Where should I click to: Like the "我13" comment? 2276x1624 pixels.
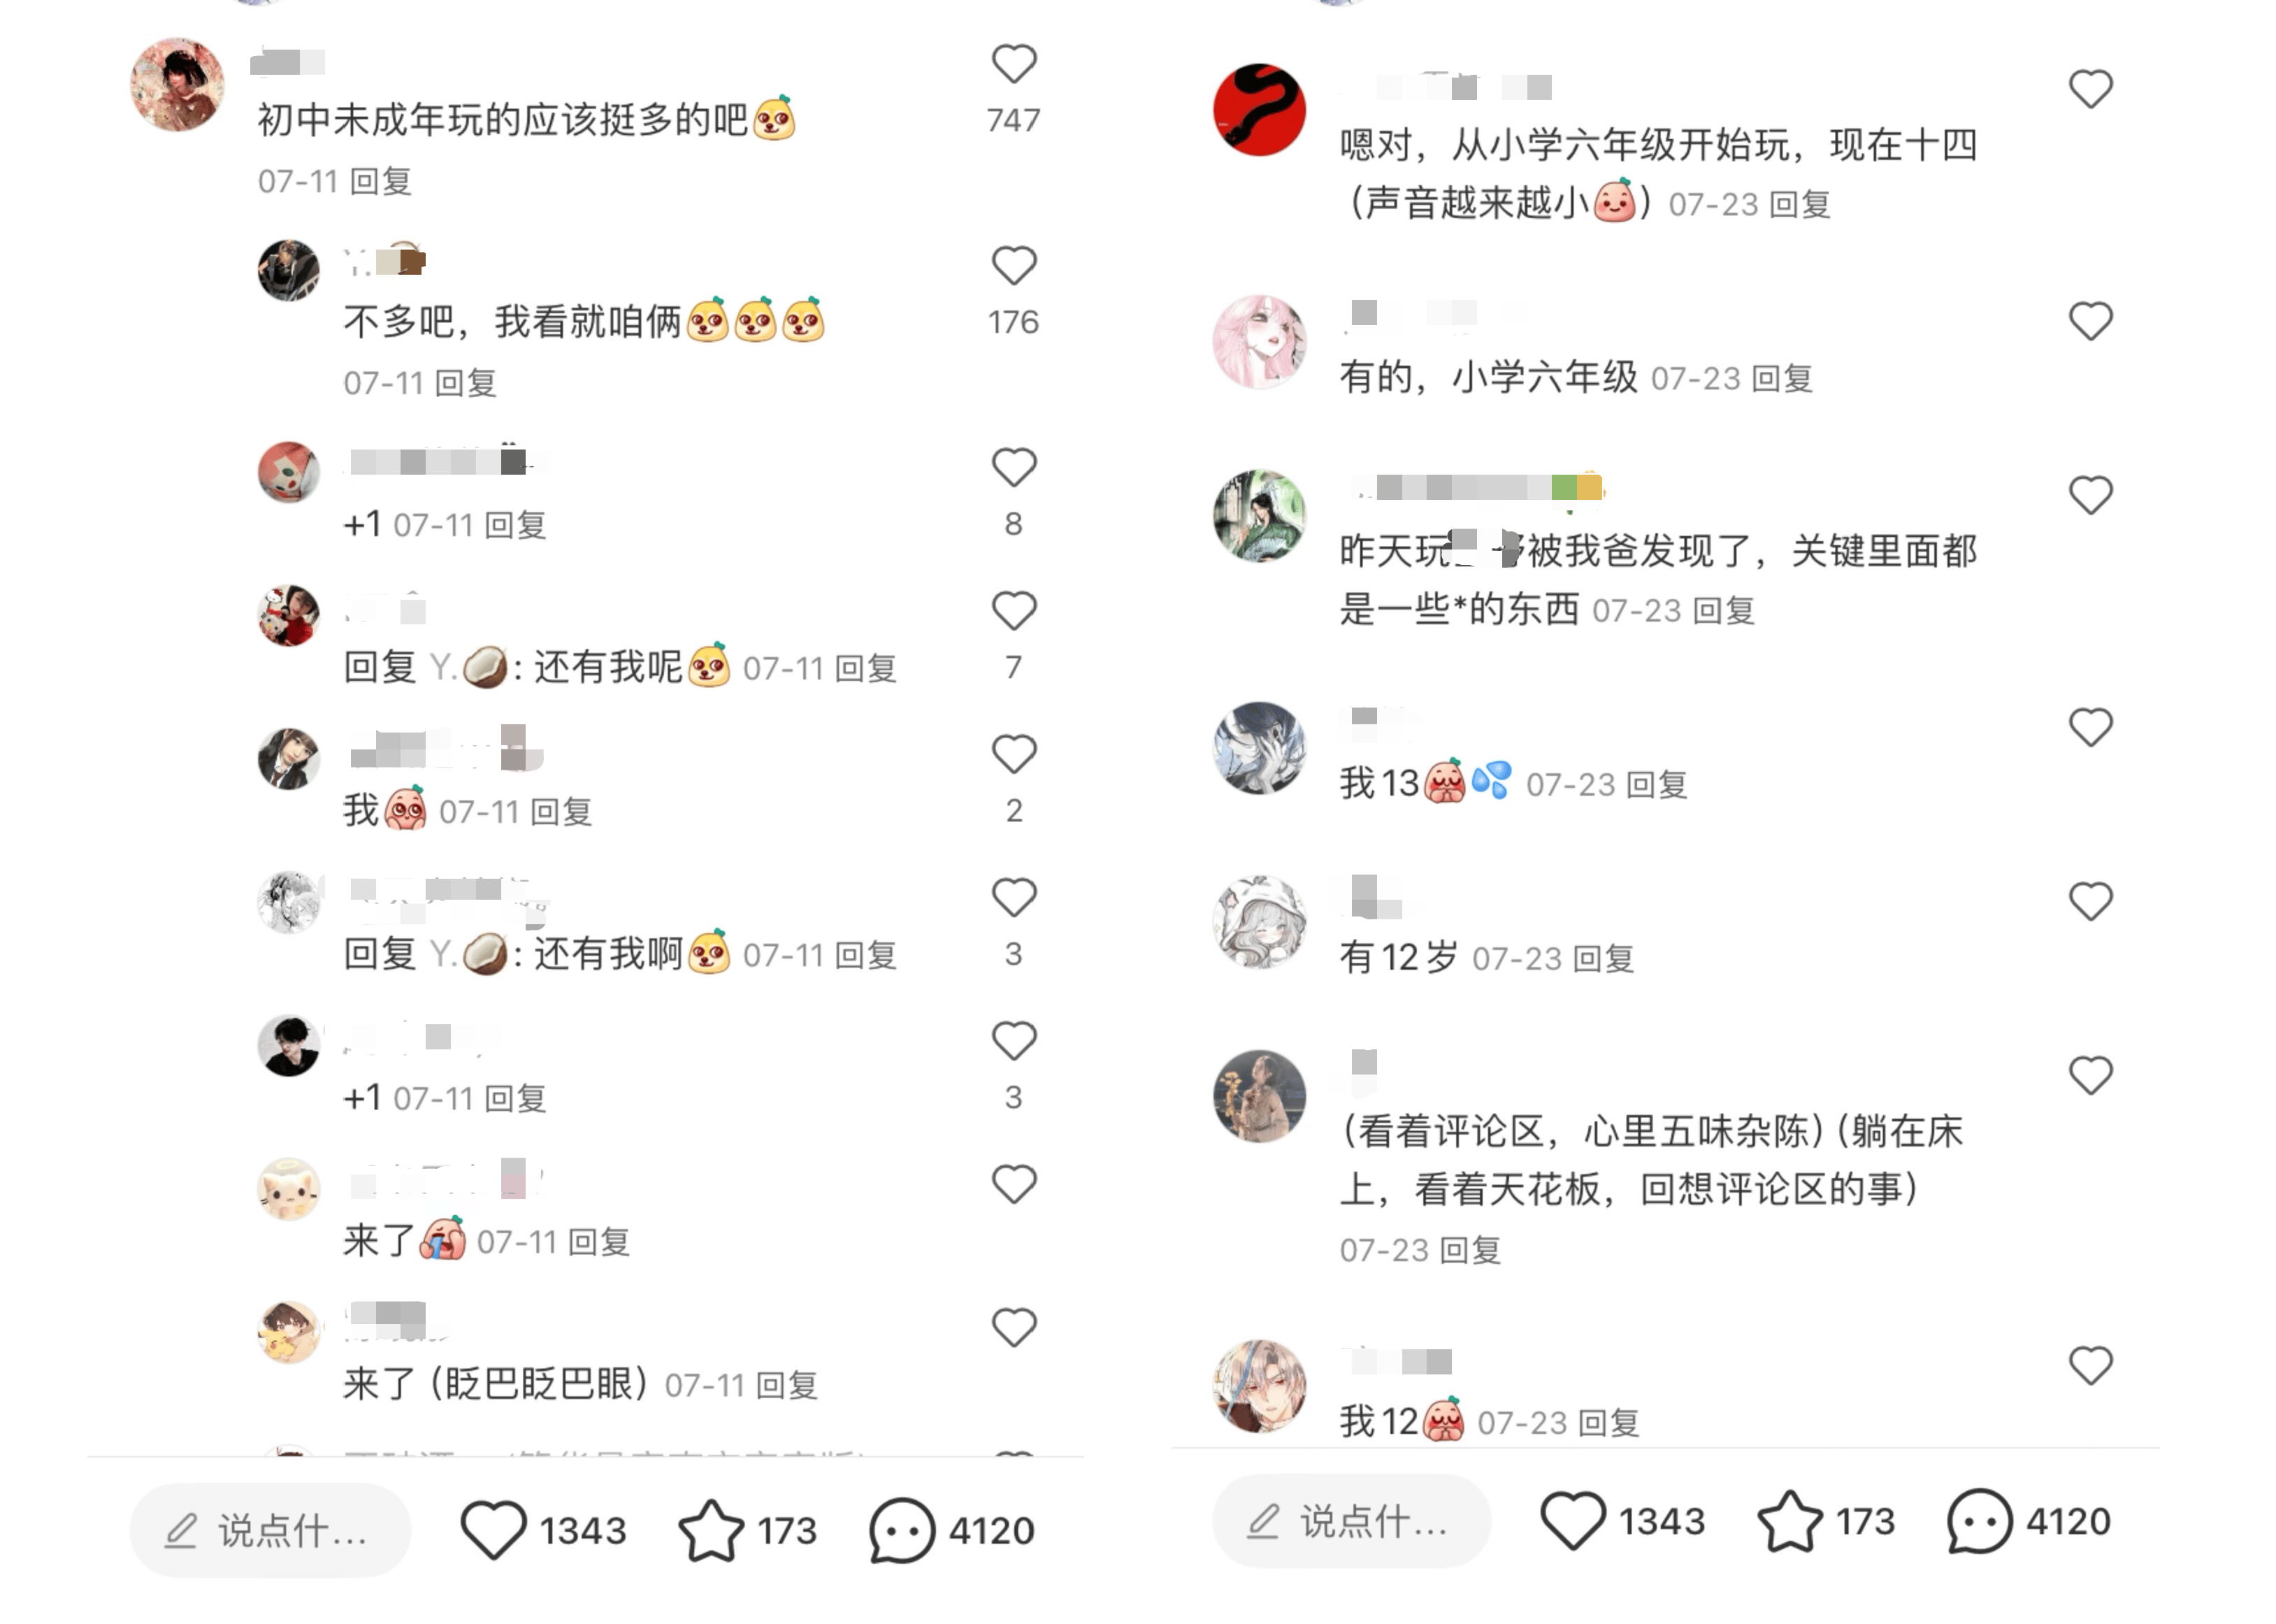2090,727
